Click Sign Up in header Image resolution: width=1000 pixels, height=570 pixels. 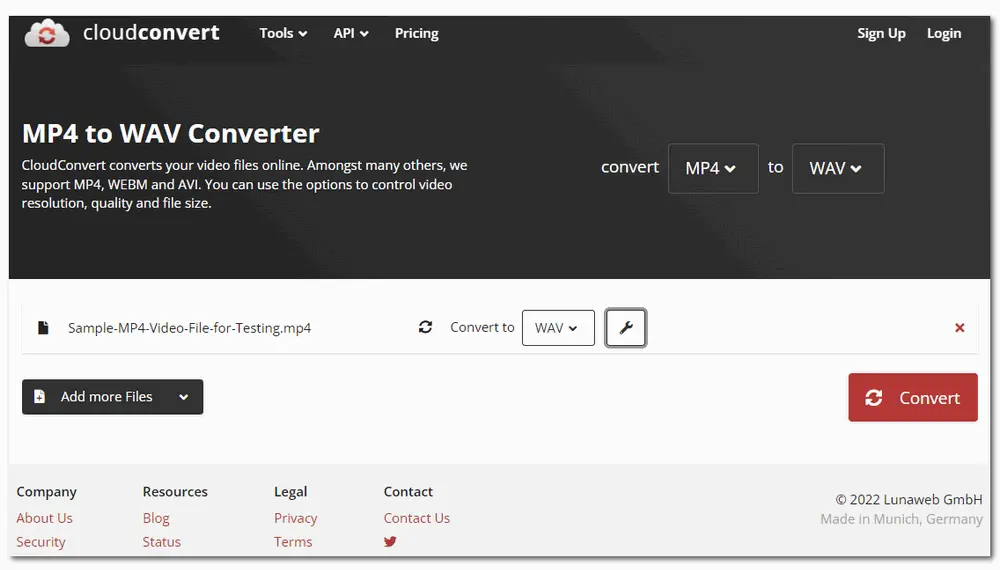coord(881,33)
